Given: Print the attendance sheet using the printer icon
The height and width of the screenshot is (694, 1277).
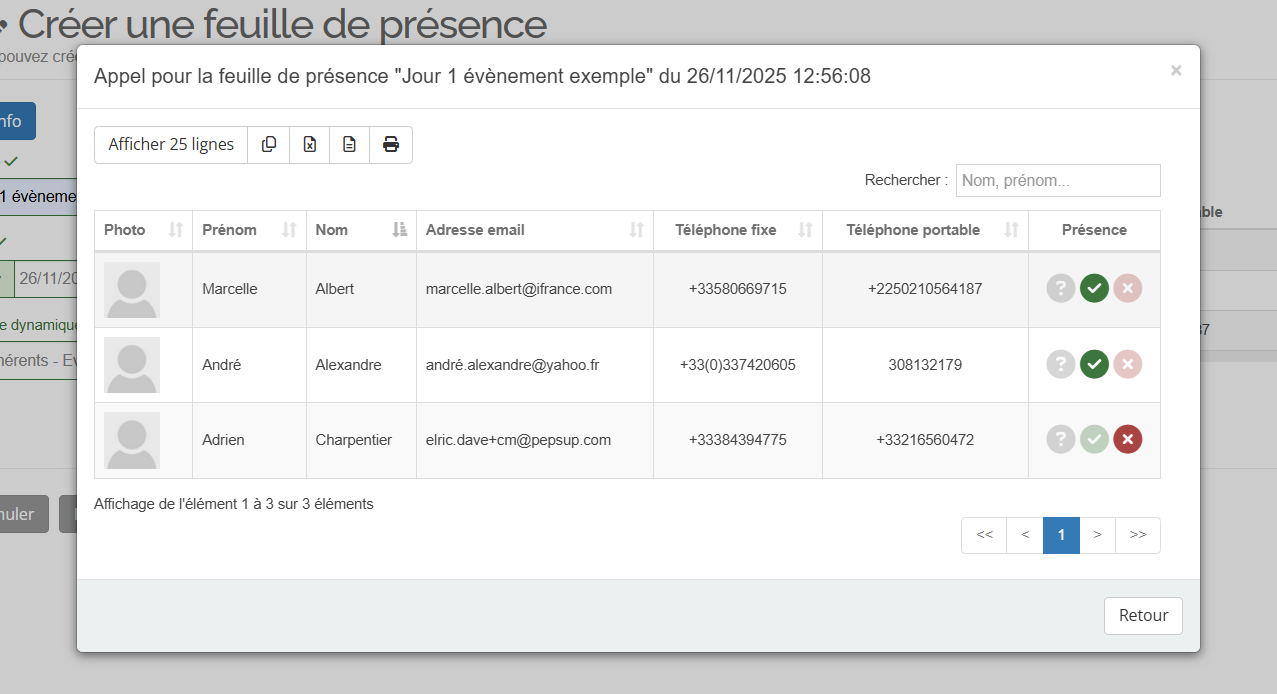Looking at the screenshot, I should pos(390,144).
